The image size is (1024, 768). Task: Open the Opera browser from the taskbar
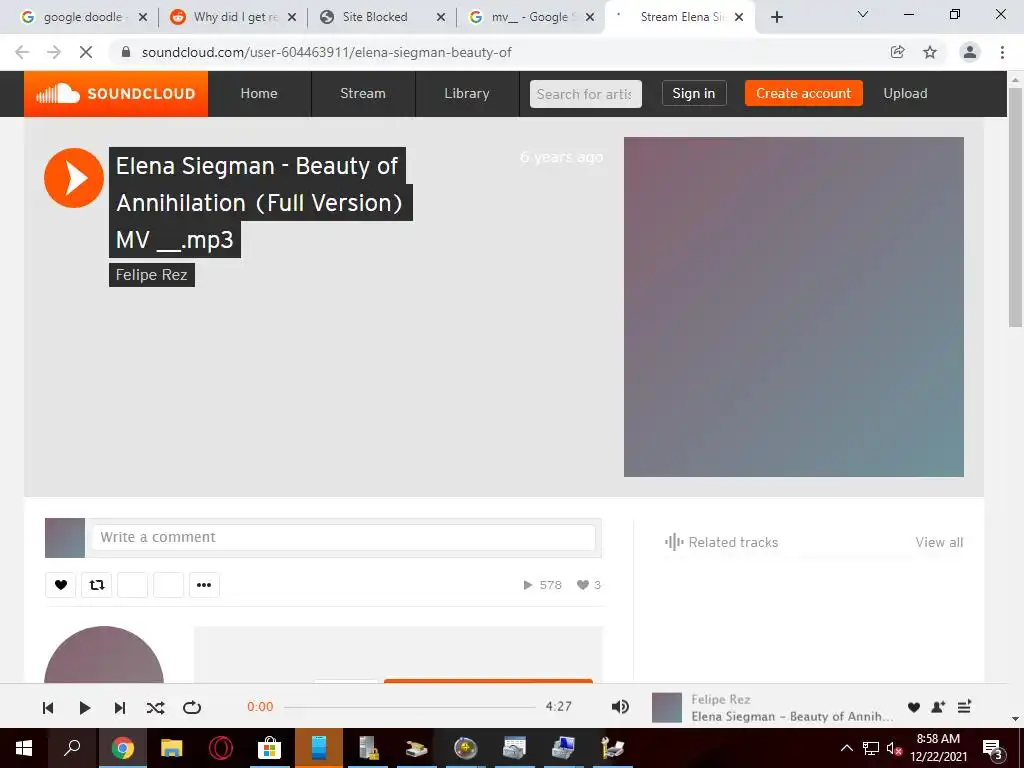click(x=221, y=748)
